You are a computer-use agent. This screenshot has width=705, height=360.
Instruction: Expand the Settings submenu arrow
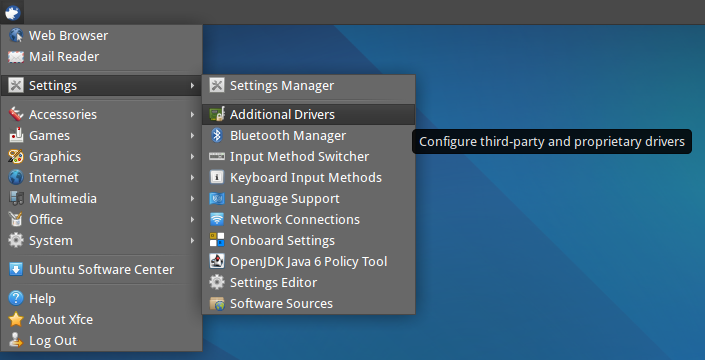pos(192,85)
